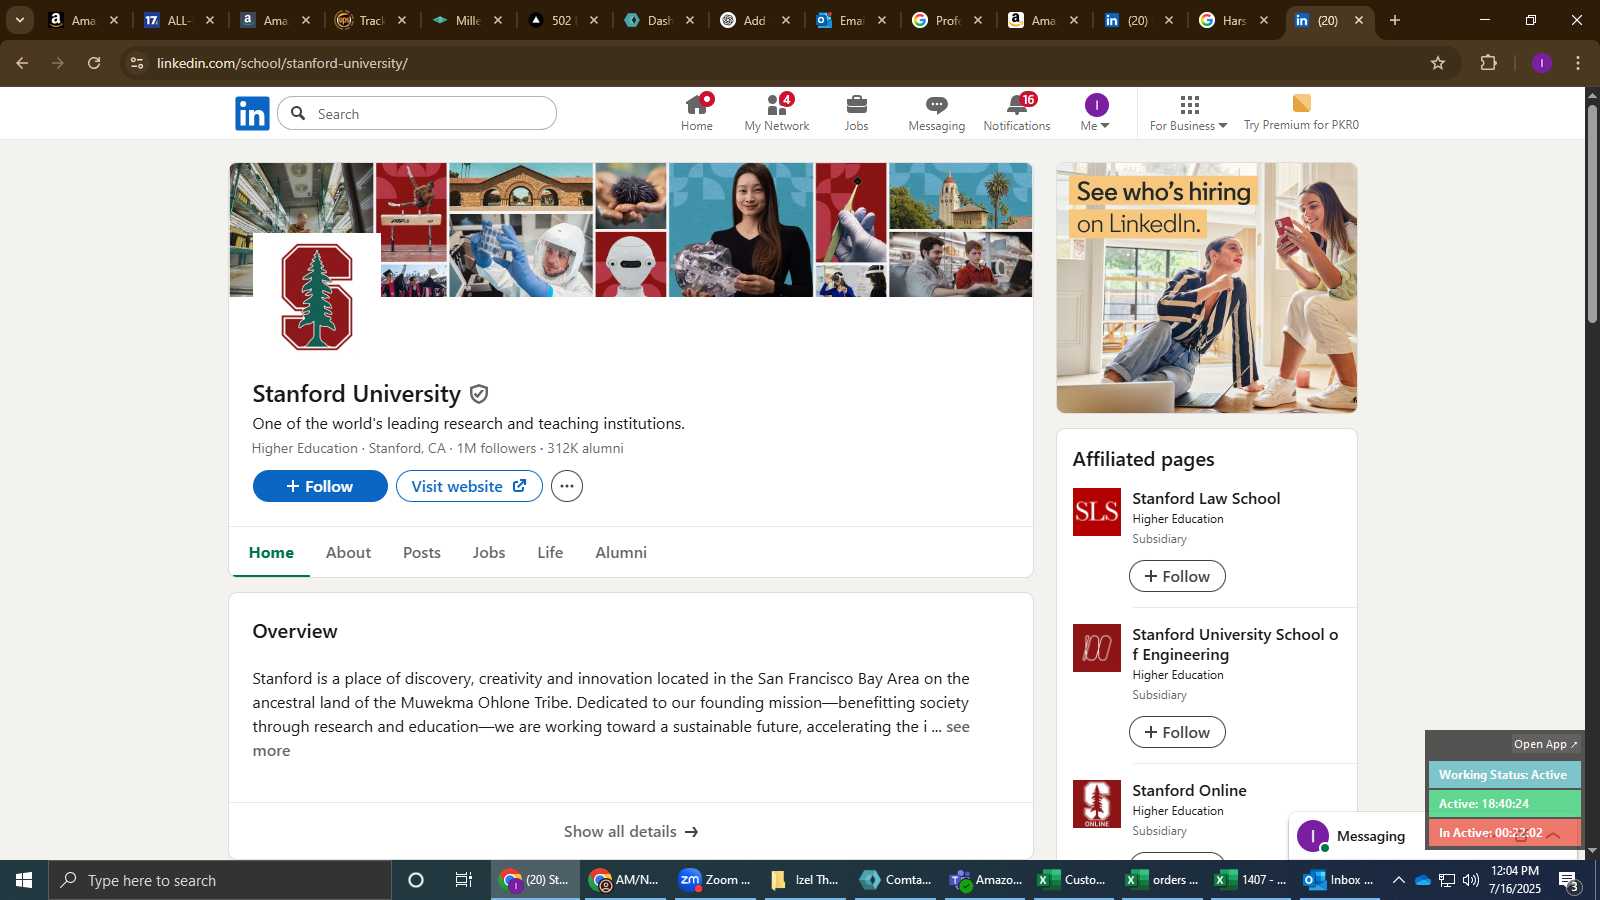
Task: Open Stanford Law School affiliated page
Action: pyautogui.click(x=1206, y=498)
